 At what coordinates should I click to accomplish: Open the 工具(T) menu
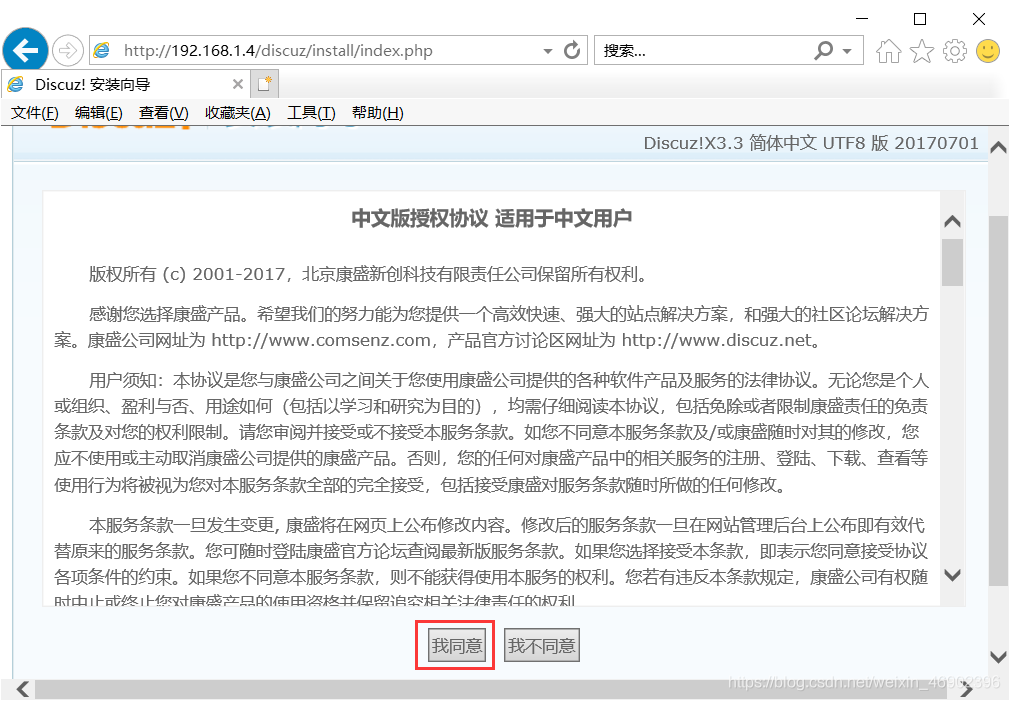click(x=311, y=113)
